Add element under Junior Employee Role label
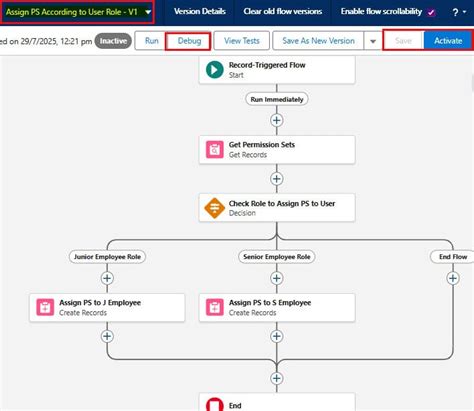Viewport: 474px width, 411px height. [x=107, y=278]
